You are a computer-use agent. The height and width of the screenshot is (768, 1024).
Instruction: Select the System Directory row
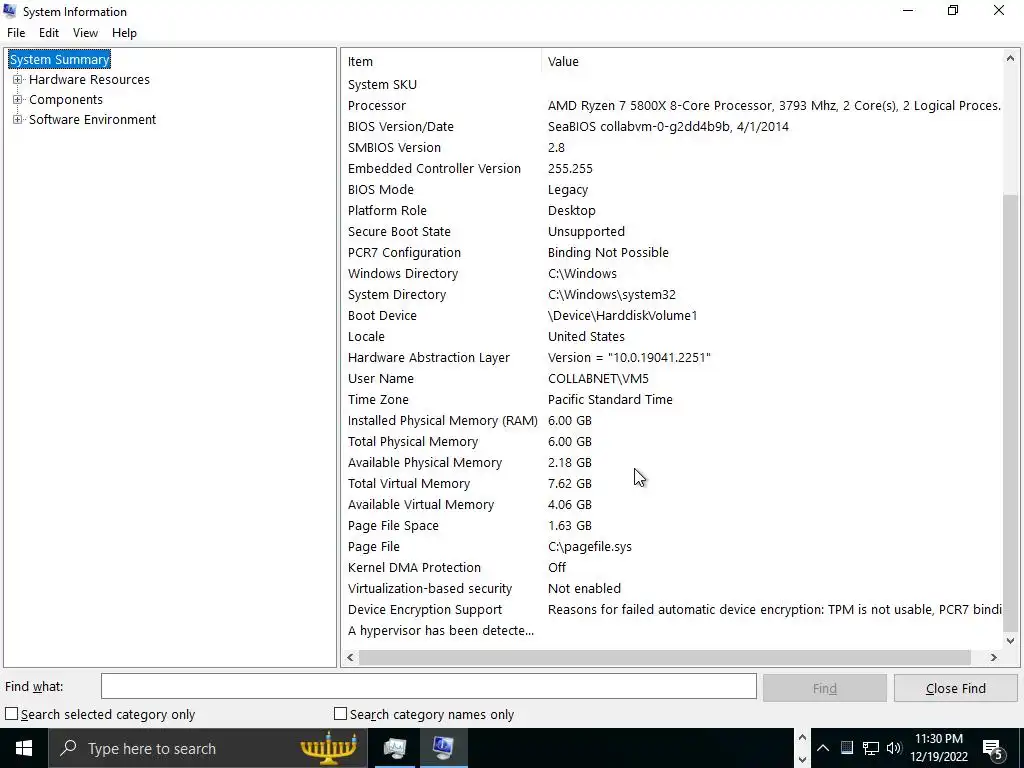672,295
